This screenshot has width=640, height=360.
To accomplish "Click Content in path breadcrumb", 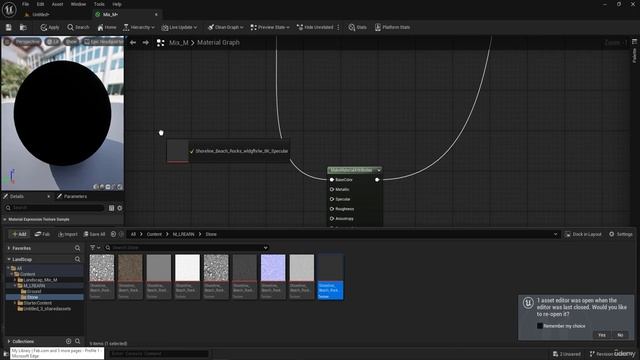I will click(x=154, y=234).
